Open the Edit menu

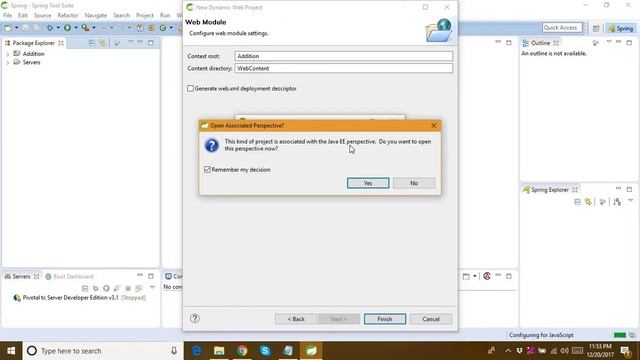tap(22, 15)
